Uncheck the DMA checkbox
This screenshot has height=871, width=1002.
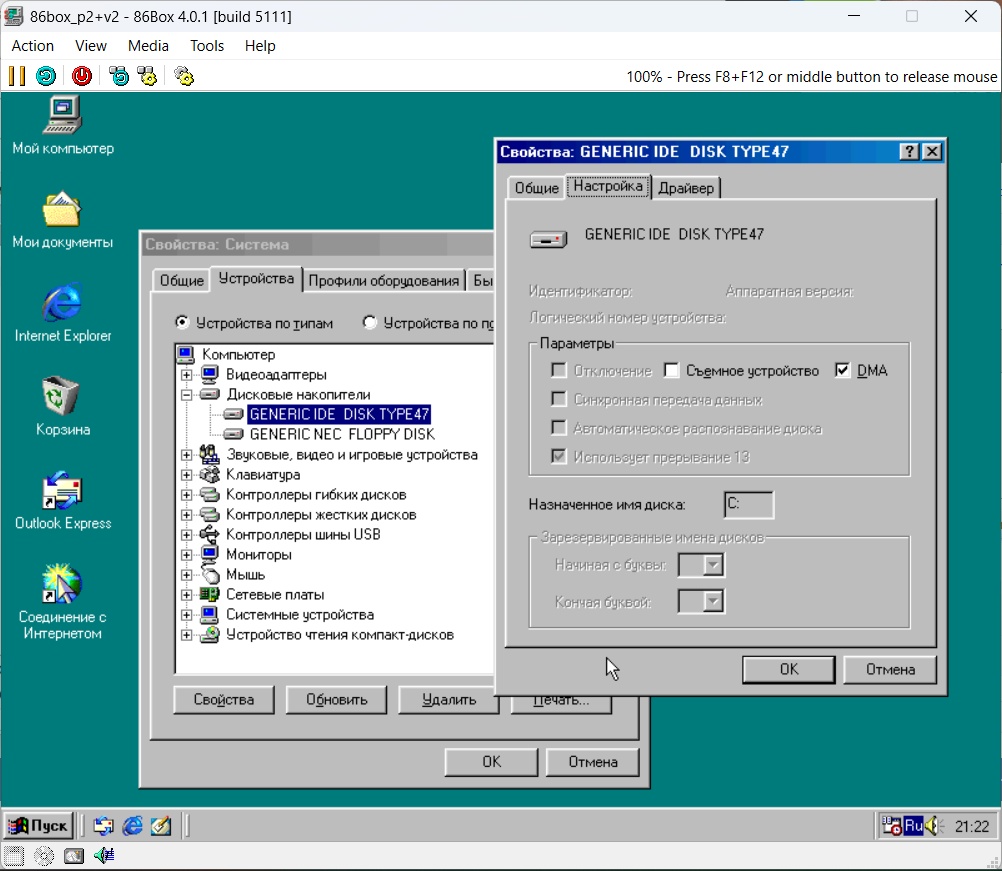click(842, 371)
